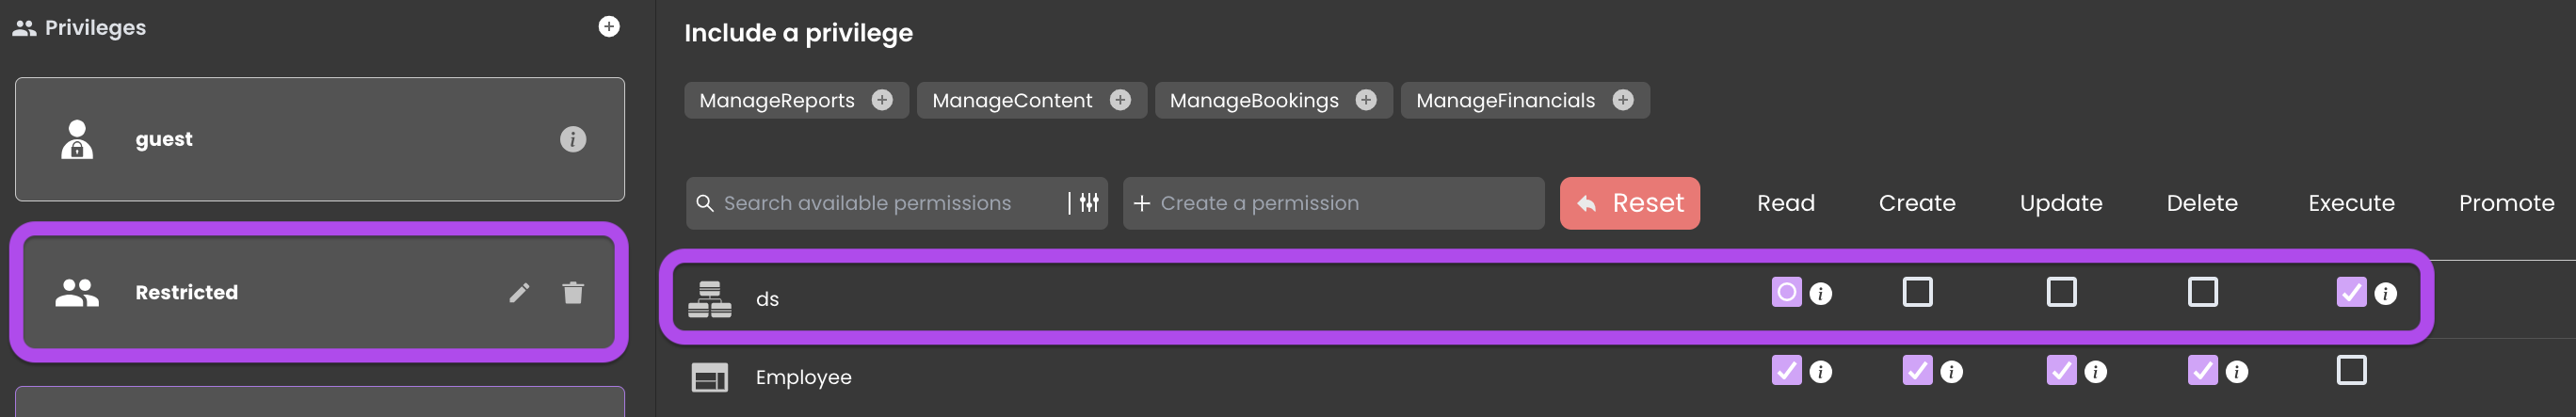The width and height of the screenshot is (2576, 417).
Task: Click the Reset button
Action: pos(1630,203)
